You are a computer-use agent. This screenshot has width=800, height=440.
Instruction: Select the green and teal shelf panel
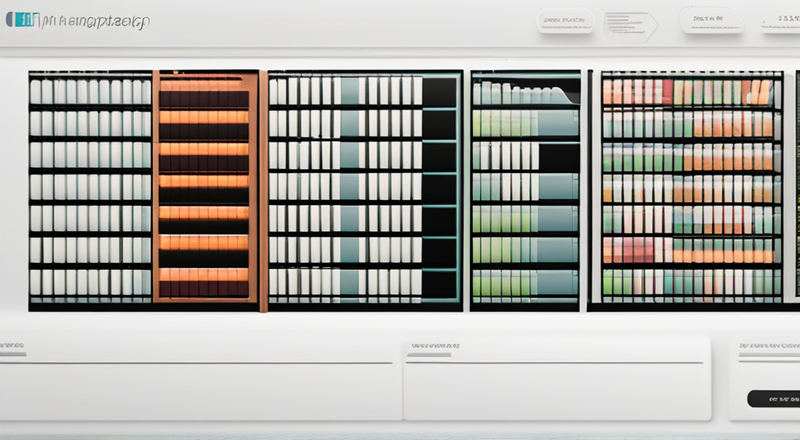[x=525, y=190]
